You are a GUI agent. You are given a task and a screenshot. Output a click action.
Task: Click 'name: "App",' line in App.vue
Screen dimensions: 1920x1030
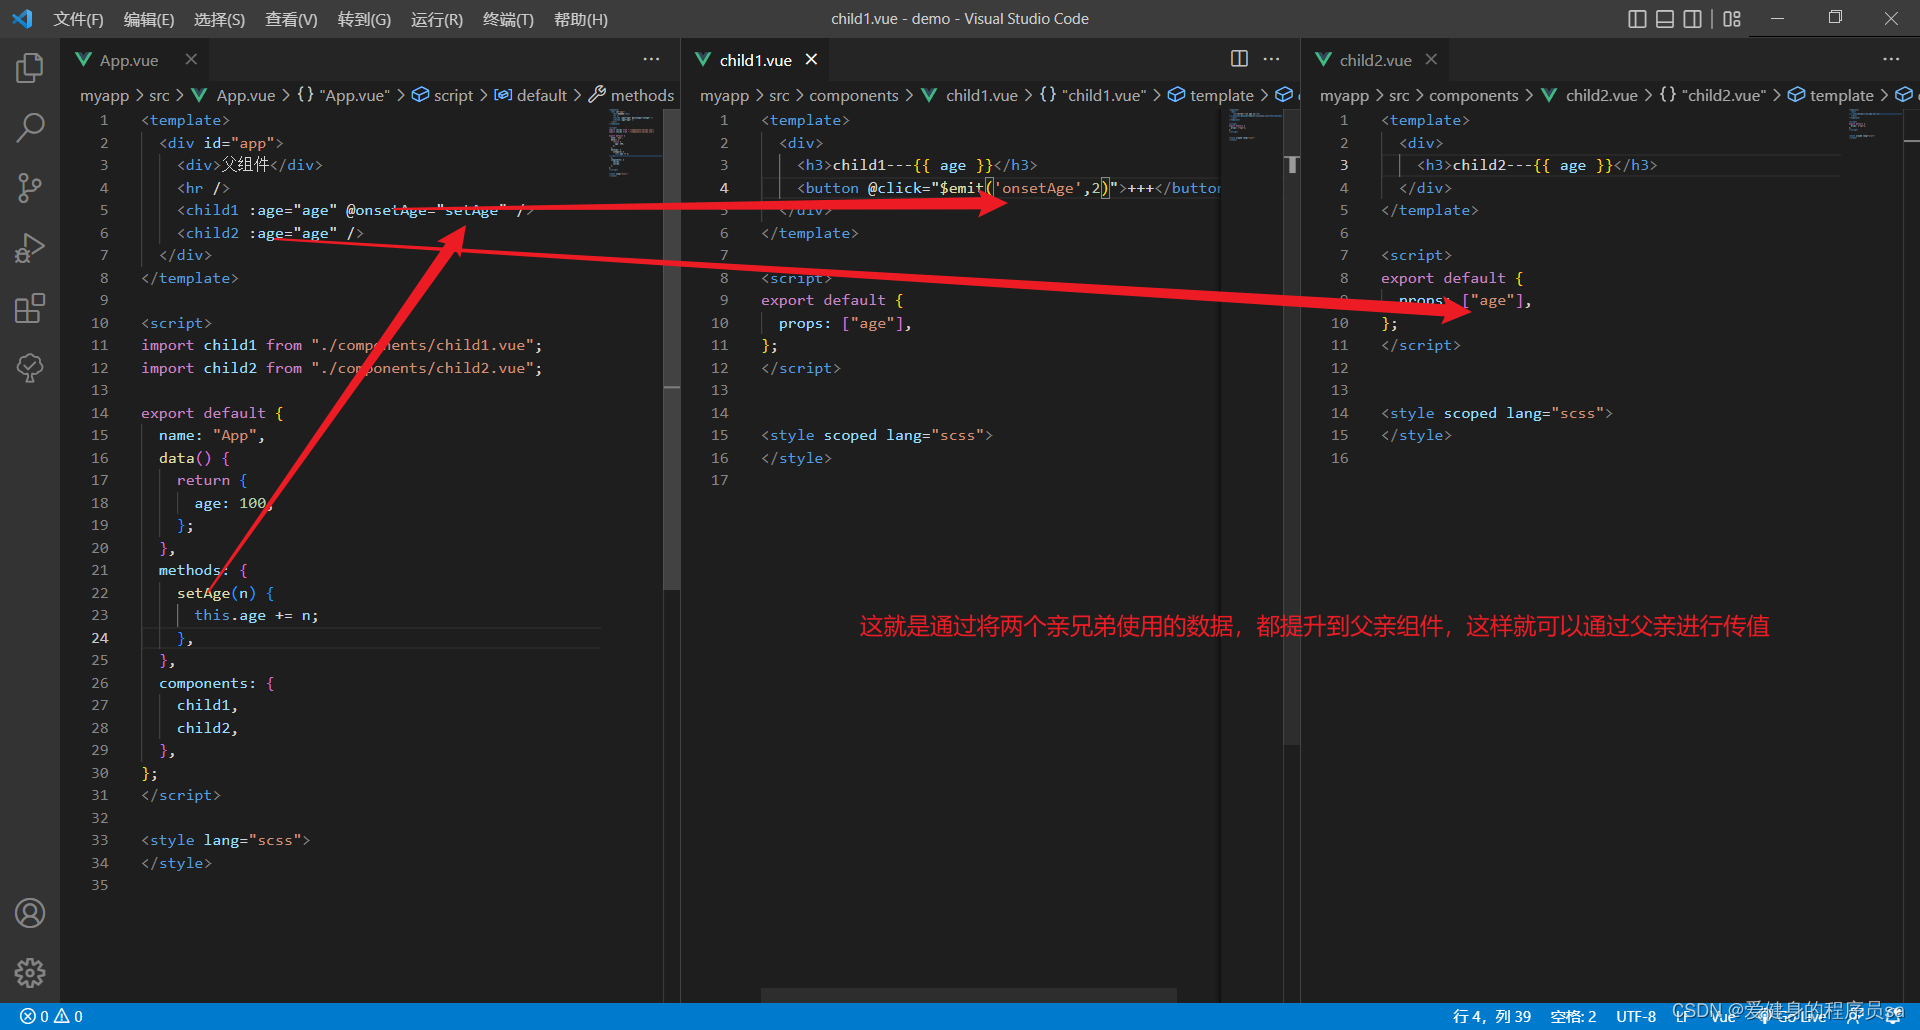tap(211, 435)
